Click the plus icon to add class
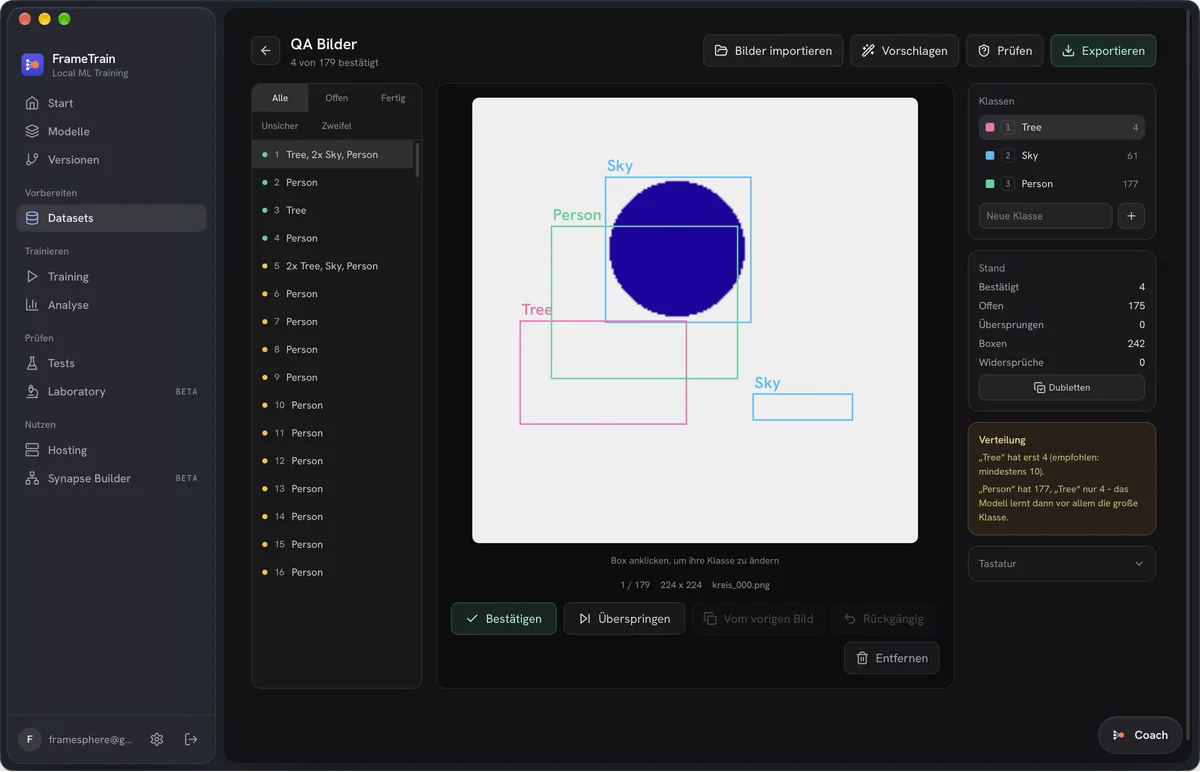Screen dimensions: 1200x772 1131,216
